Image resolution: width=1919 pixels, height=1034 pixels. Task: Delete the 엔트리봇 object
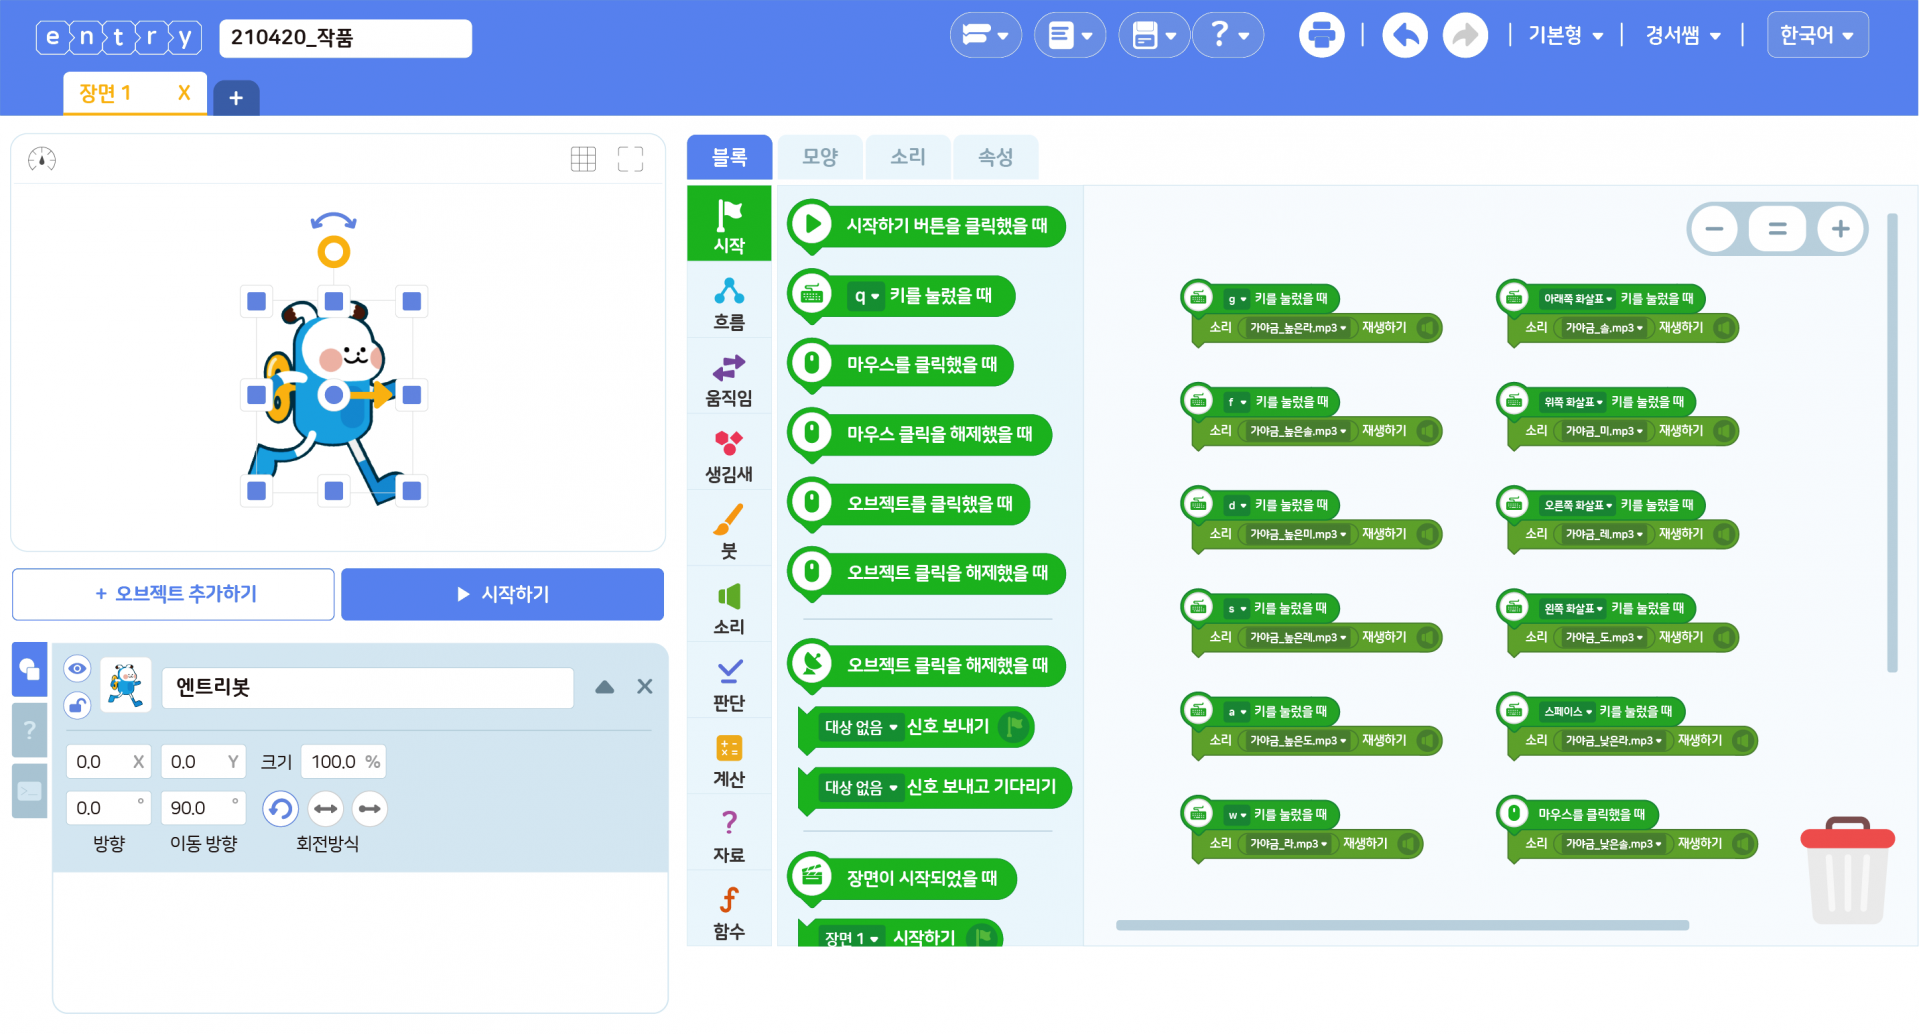[645, 686]
